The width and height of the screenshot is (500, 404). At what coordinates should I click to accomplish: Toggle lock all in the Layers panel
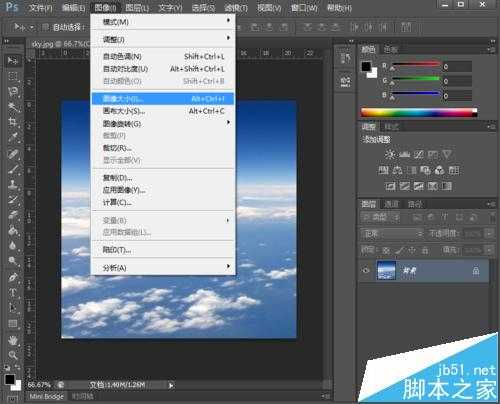pyautogui.click(x=425, y=250)
